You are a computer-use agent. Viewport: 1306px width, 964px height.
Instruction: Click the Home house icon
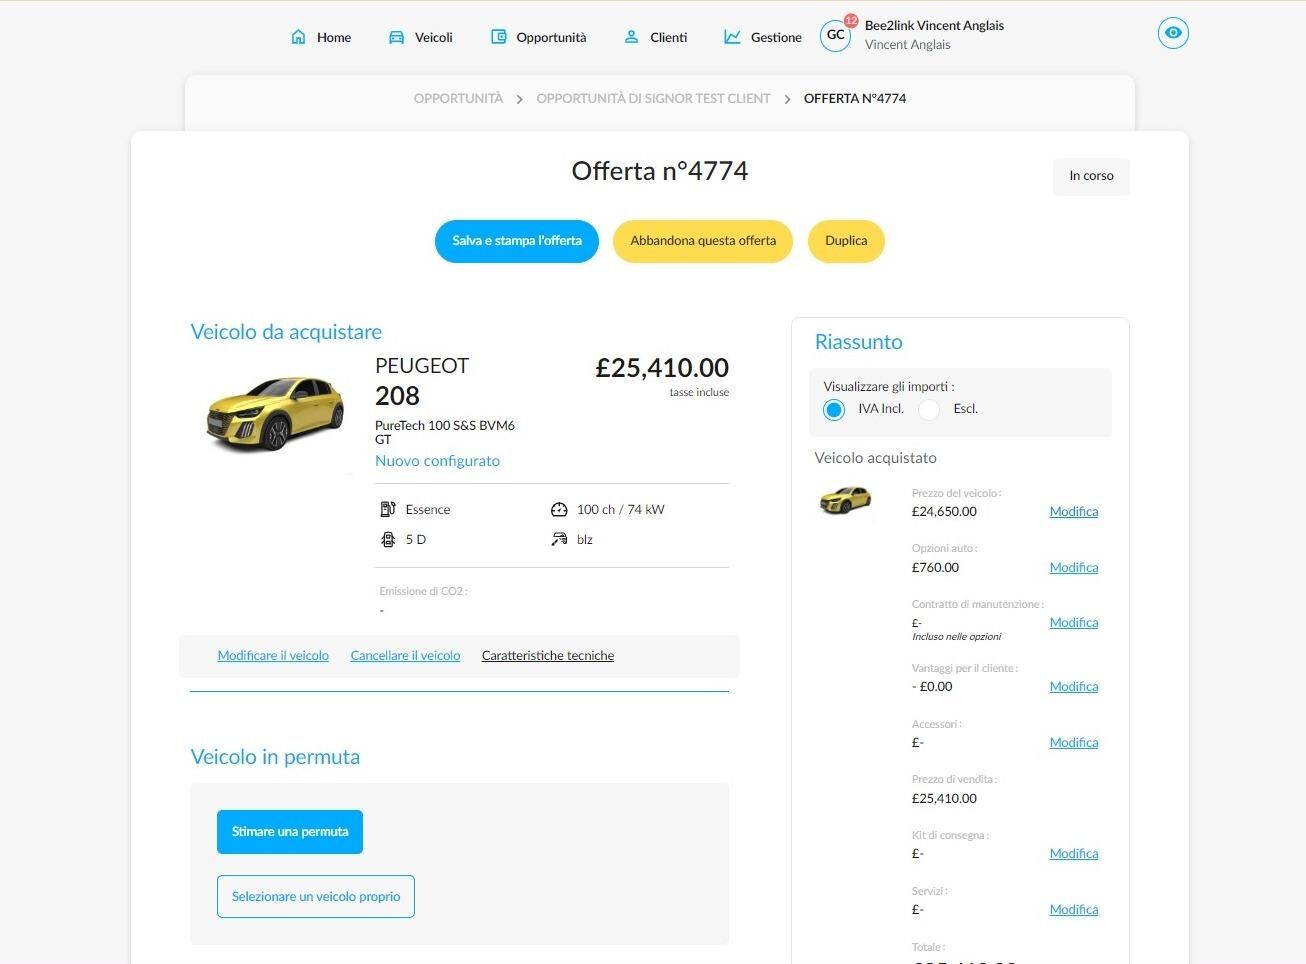[298, 37]
